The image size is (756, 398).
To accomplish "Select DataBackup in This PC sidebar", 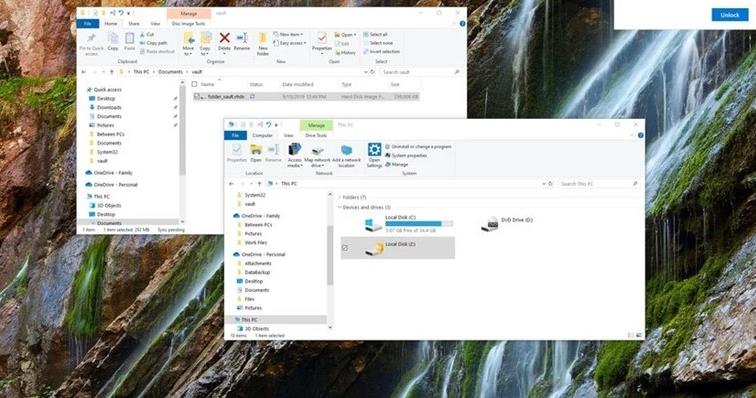I will 254,273.
